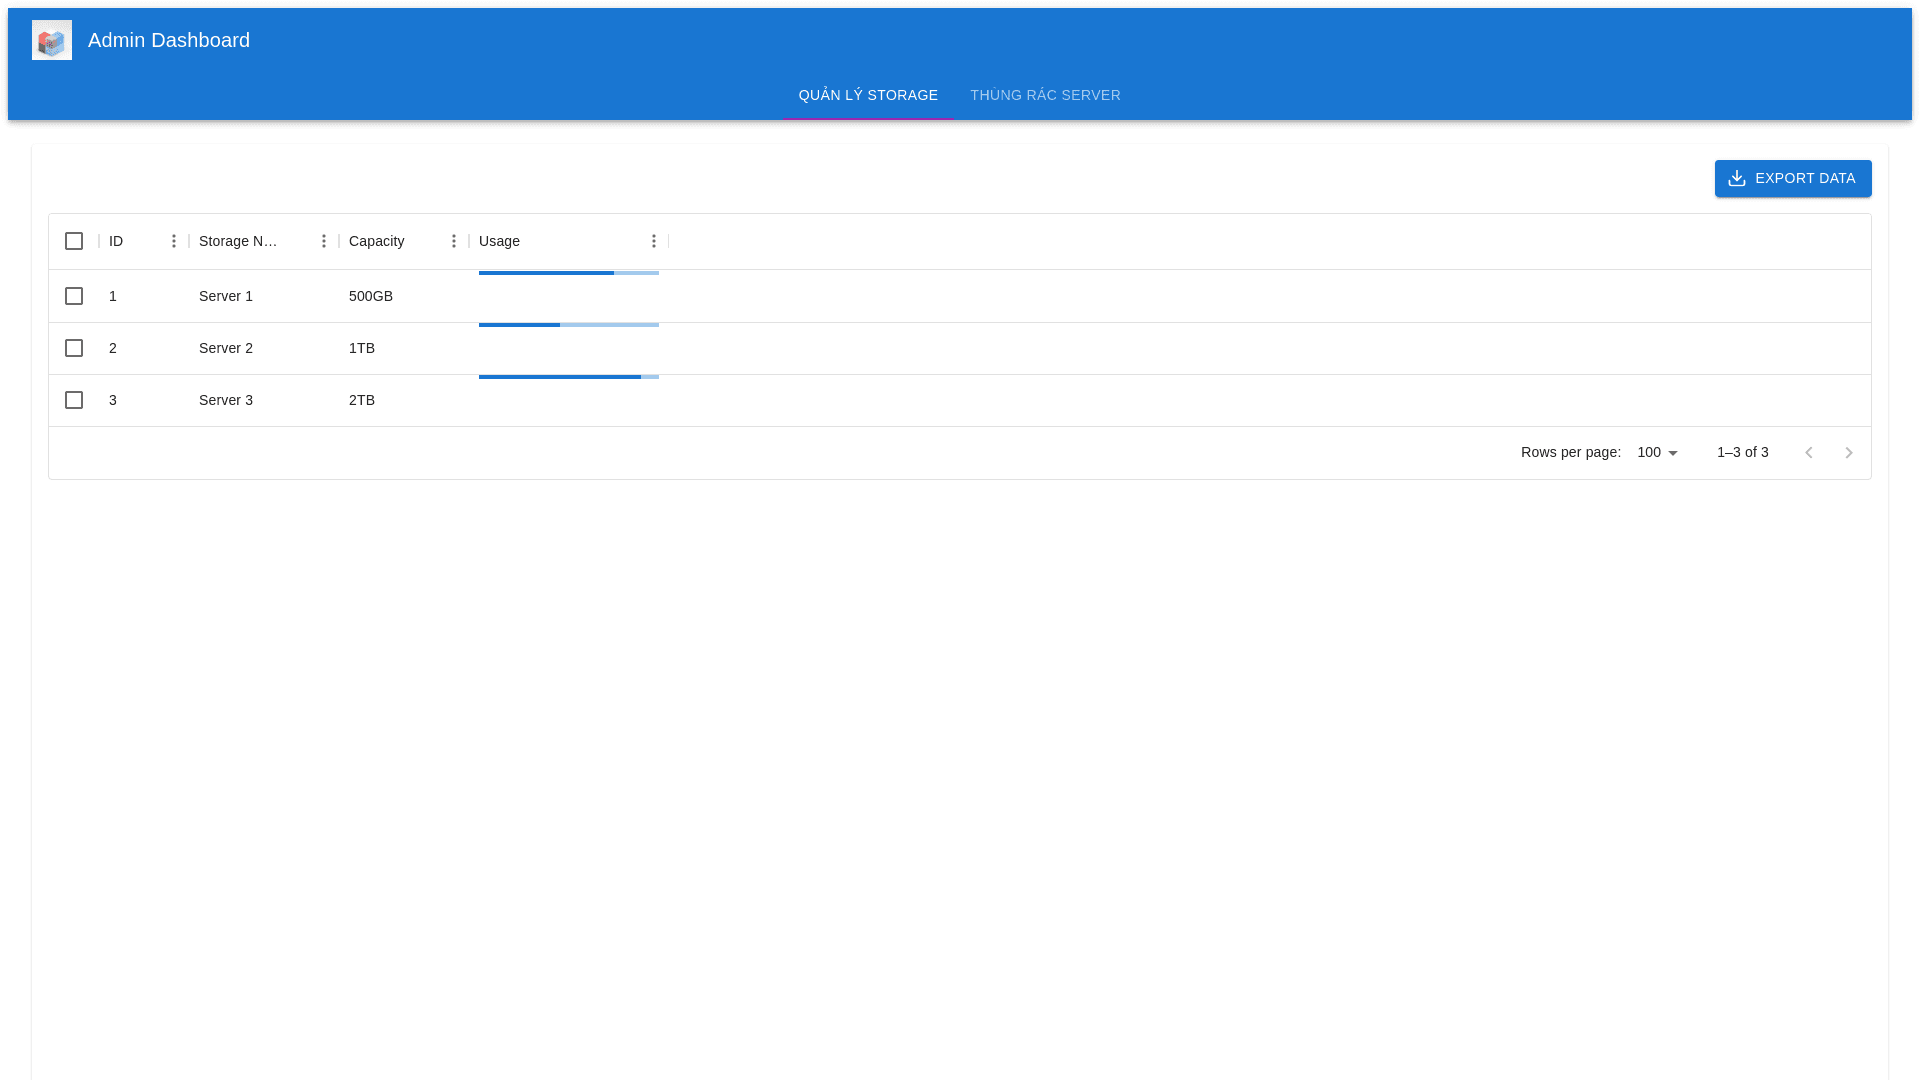Sort by the Usage column header
Image resolution: width=1920 pixels, height=1080 pixels.
coord(499,241)
